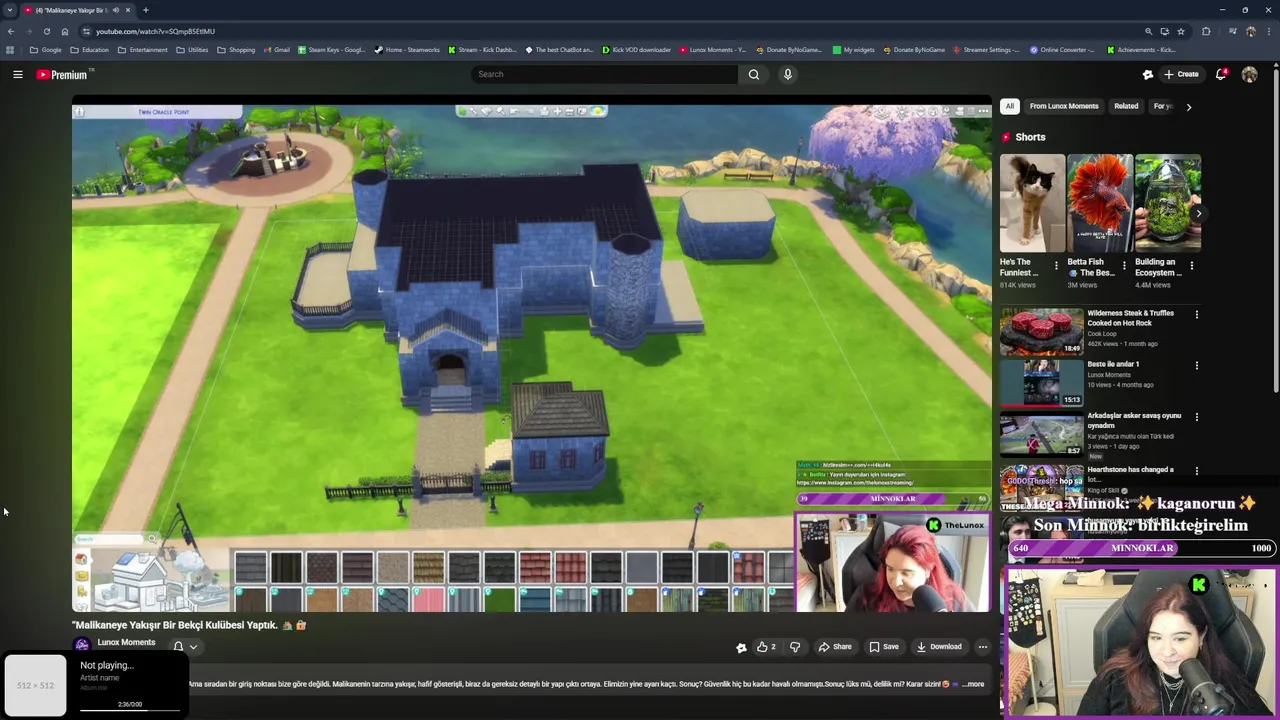Open the Utilities bookmarks folder

click(x=192, y=50)
